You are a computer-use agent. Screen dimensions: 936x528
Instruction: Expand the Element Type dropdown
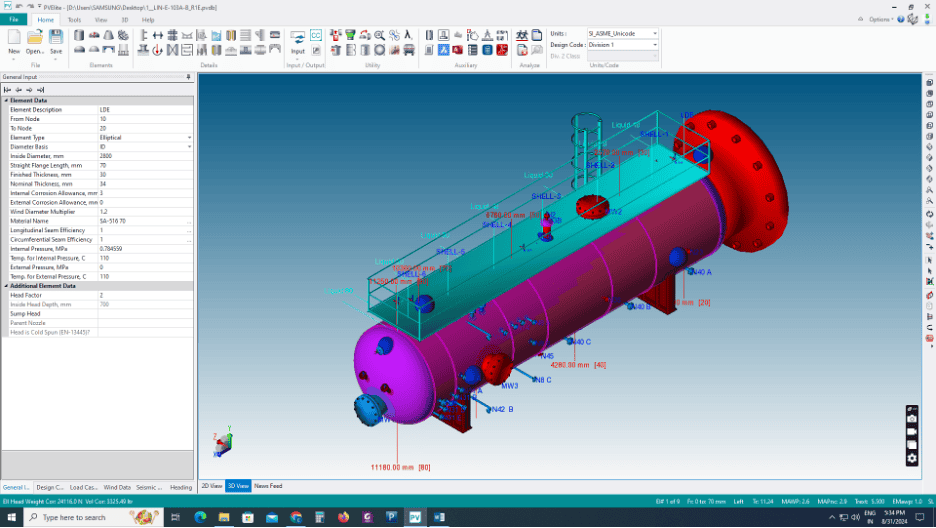189,137
